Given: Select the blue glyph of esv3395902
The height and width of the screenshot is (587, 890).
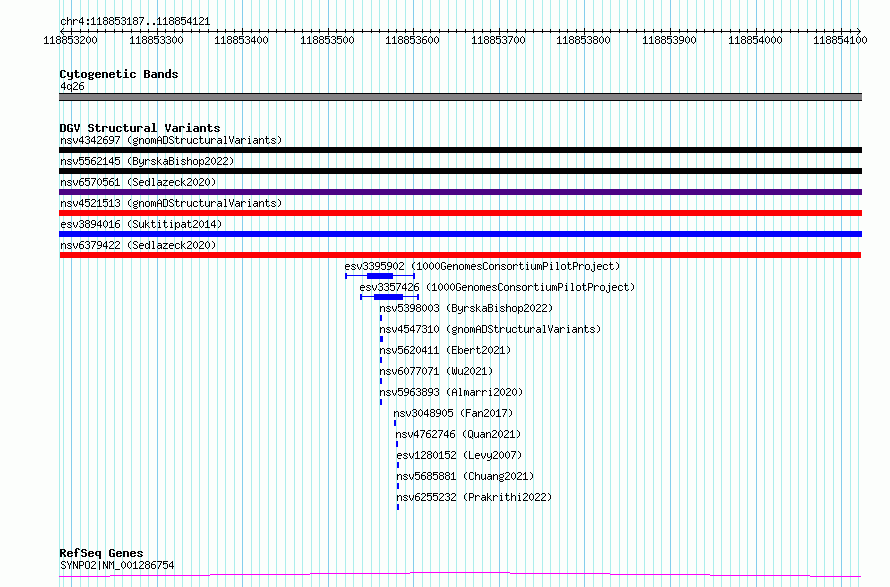Looking at the screenshot, I should [380, 276].
